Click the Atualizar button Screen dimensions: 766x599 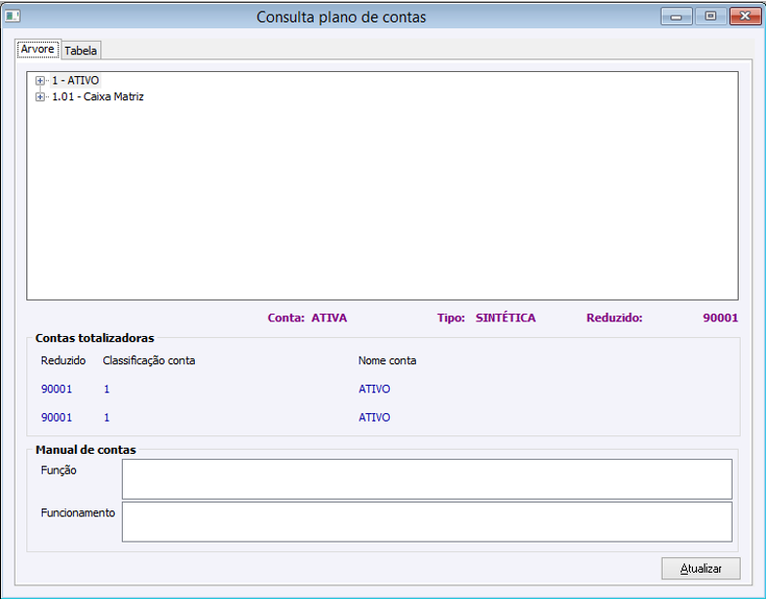(701, 568)
